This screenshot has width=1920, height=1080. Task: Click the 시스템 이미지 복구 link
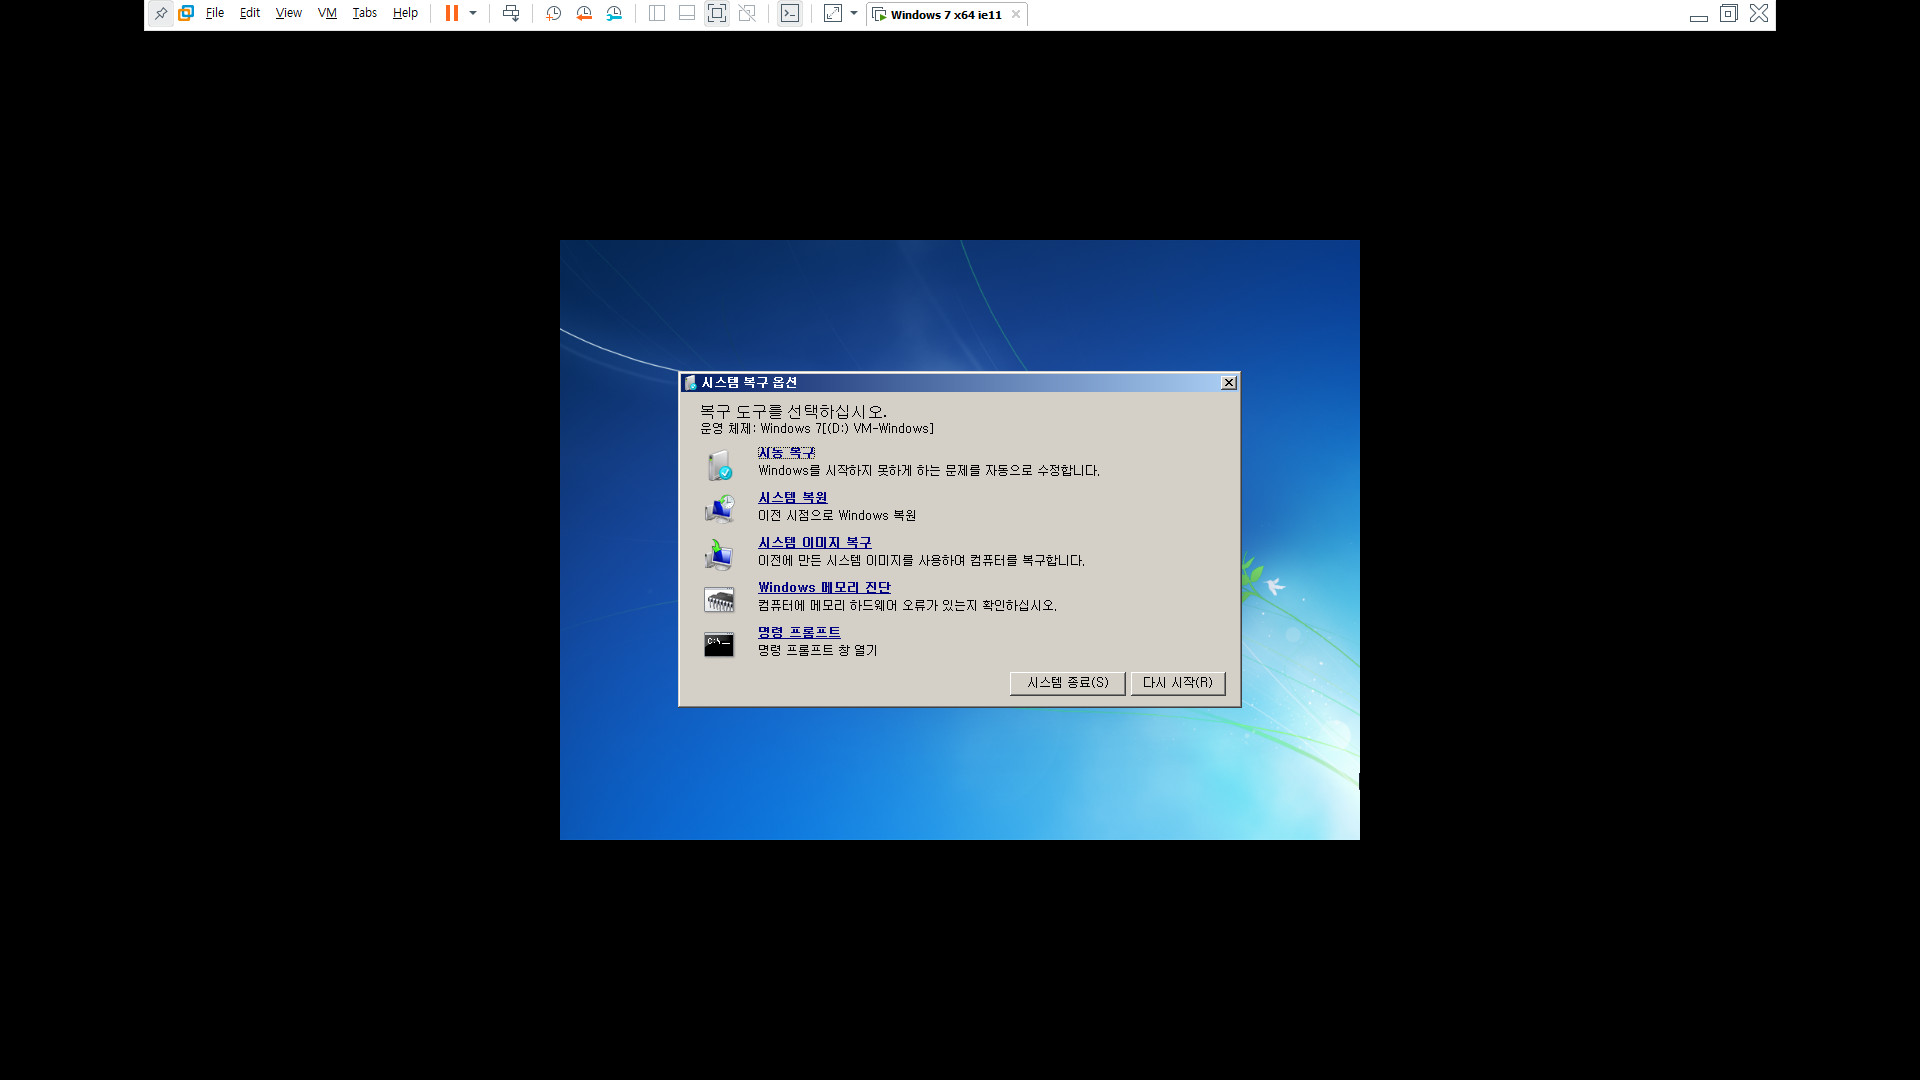pos(814,543)
